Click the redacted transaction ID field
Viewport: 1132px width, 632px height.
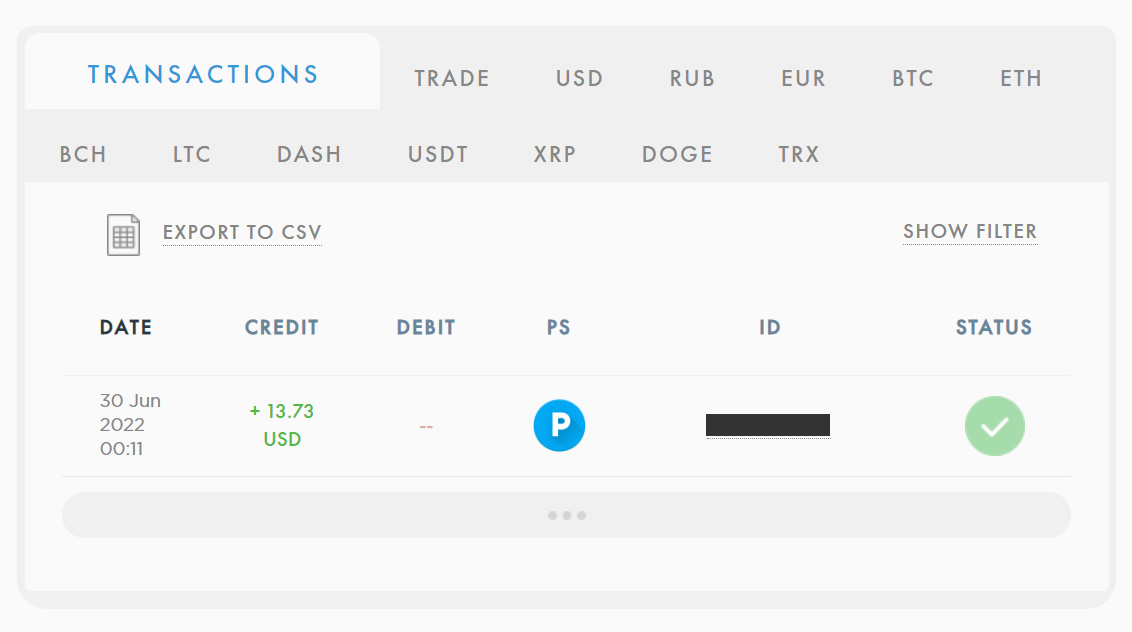(x=768, y=425)
